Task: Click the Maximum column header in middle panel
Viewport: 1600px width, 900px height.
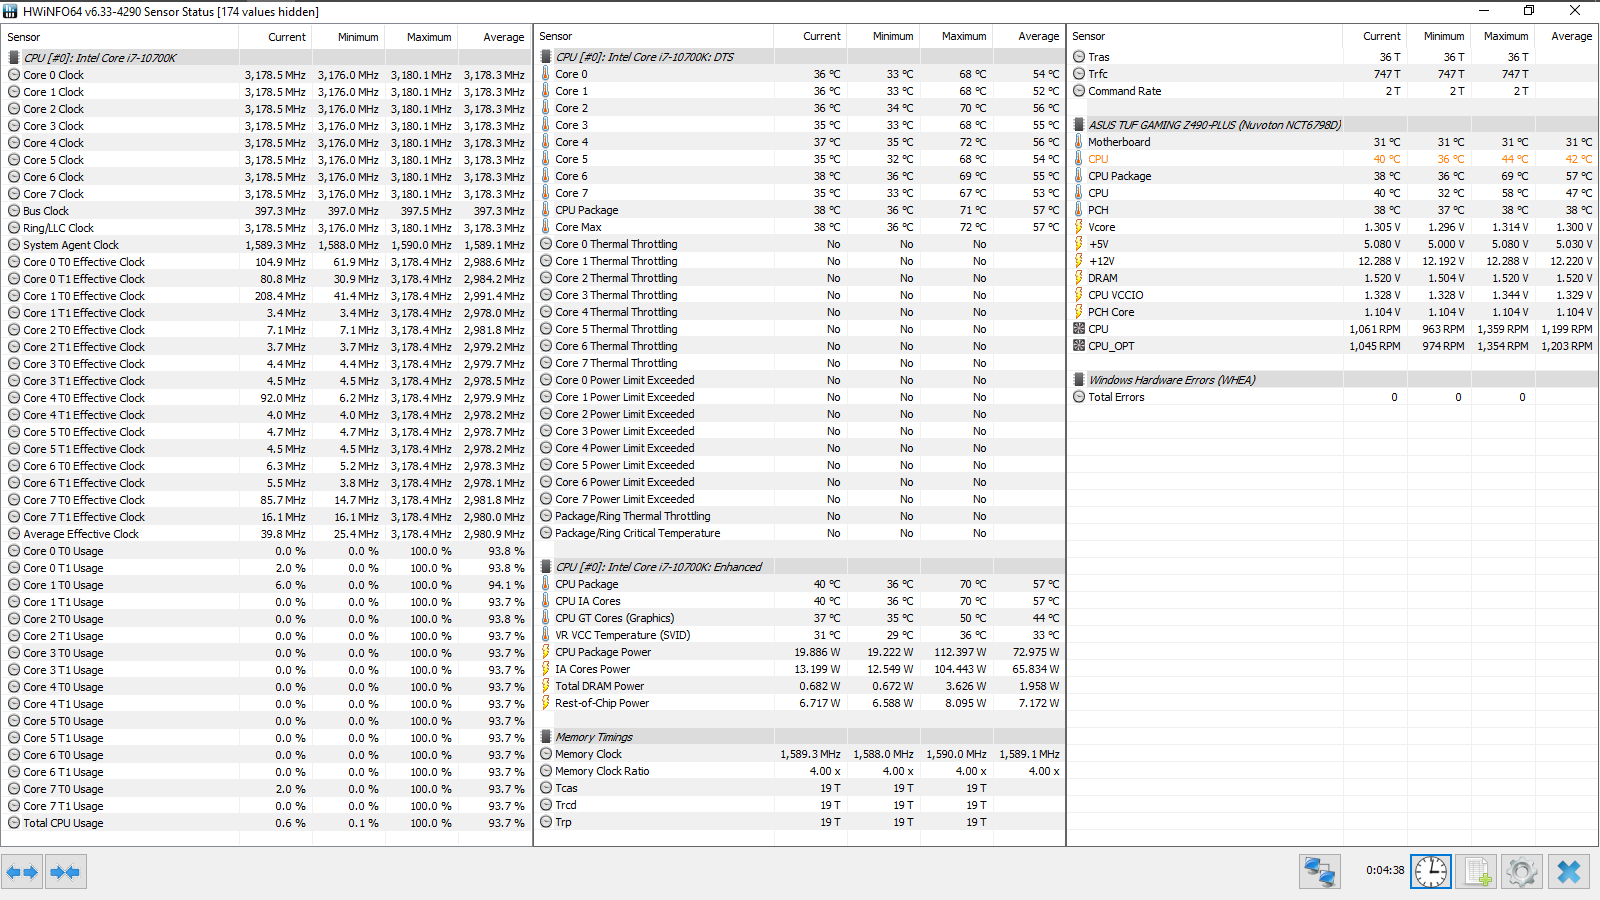Action: tap(964, 36)
